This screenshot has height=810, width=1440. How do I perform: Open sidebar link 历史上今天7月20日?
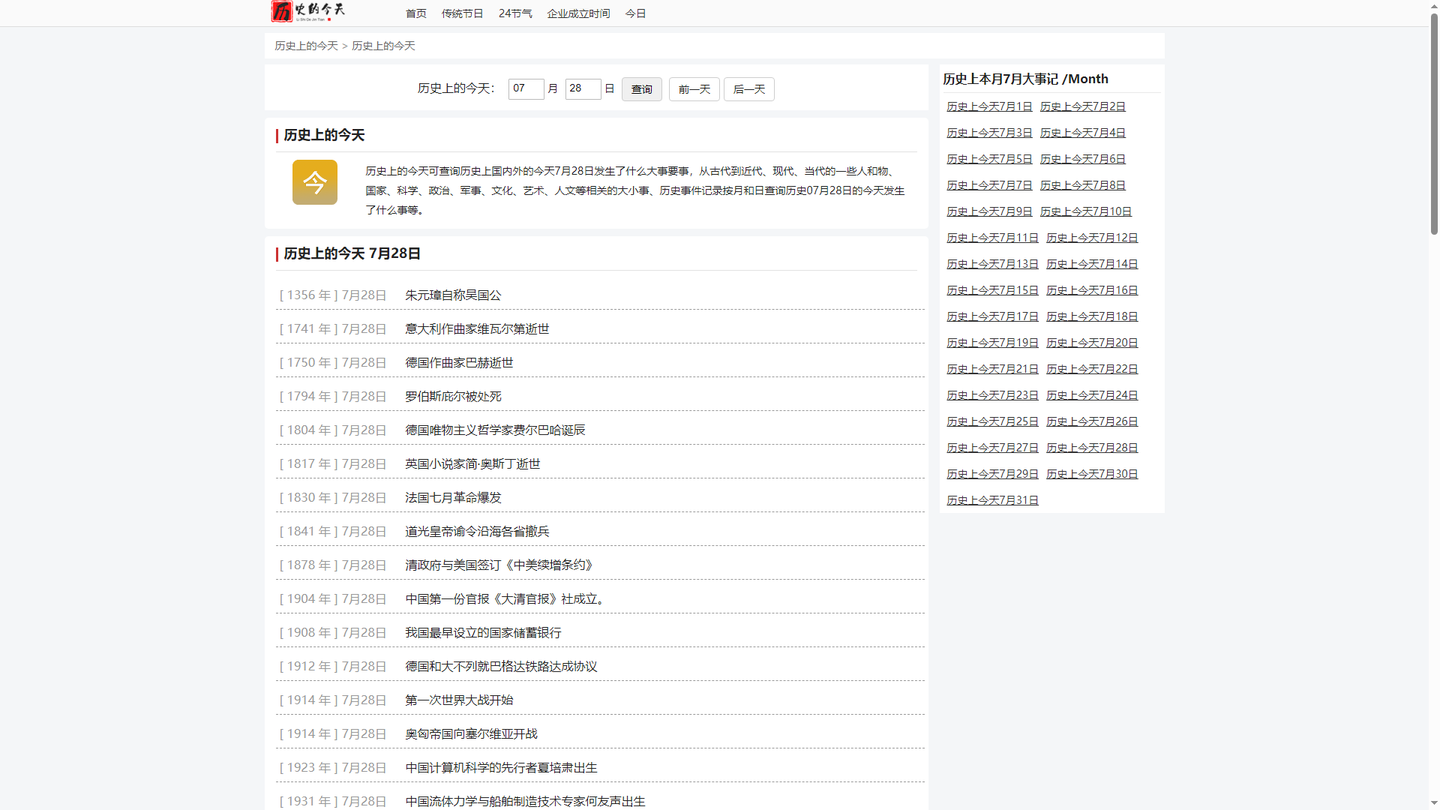1092,343
